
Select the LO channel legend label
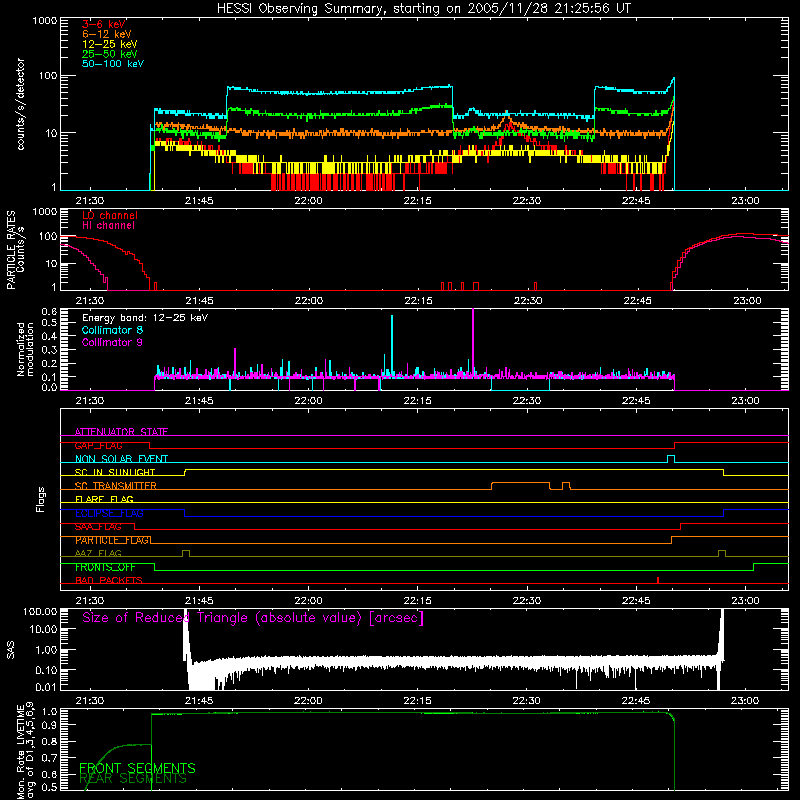pos(110,215)
